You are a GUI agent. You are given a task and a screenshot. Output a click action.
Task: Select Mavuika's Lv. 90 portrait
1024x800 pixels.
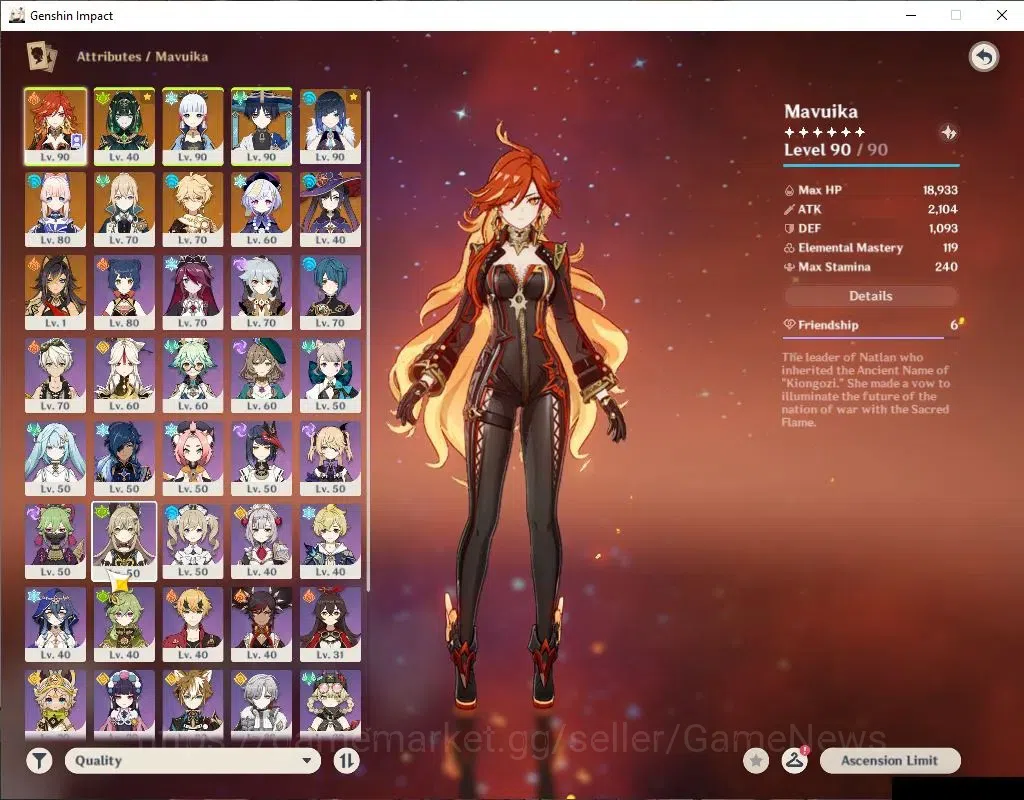[56, 126]
